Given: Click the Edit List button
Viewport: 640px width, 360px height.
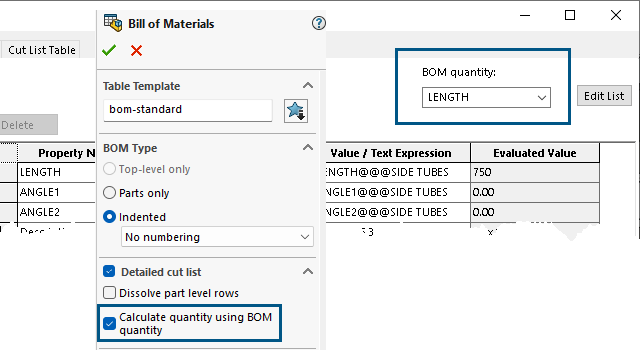Looking at the screenshot, I should tap(604, 96).
